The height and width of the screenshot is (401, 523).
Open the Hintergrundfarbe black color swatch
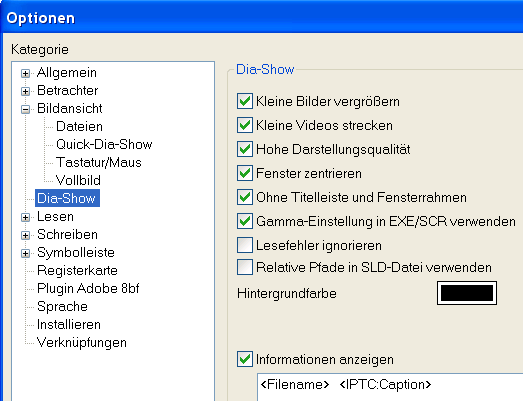[467, 293]
